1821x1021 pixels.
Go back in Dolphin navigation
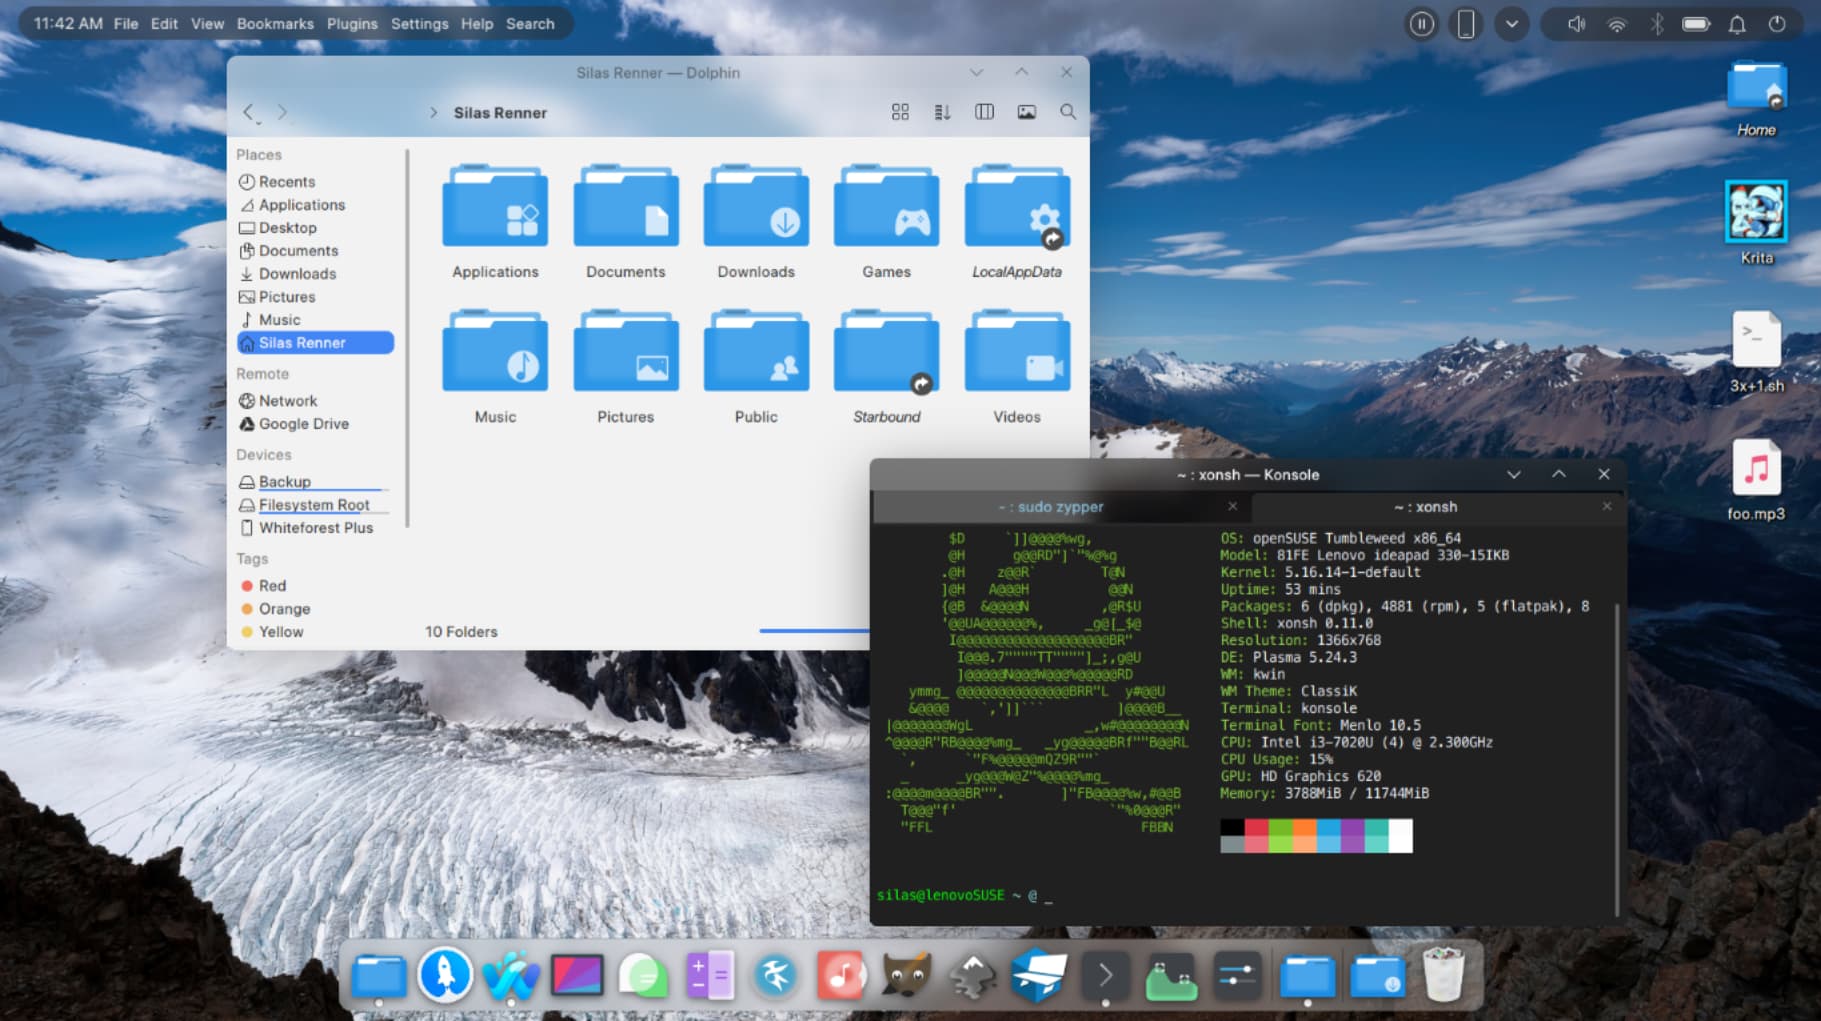(x=250, y=113)
